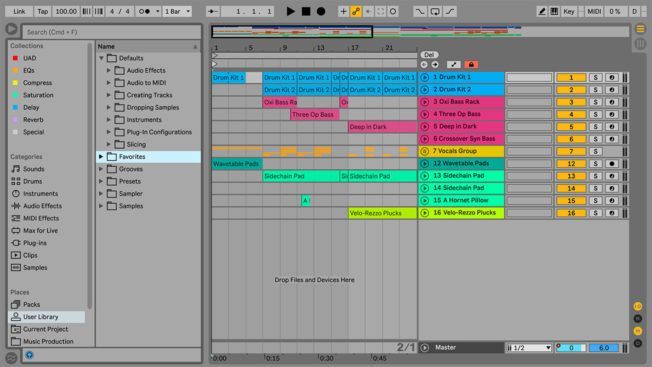Toggle the Automation Arm link icon

coord(356,11)
